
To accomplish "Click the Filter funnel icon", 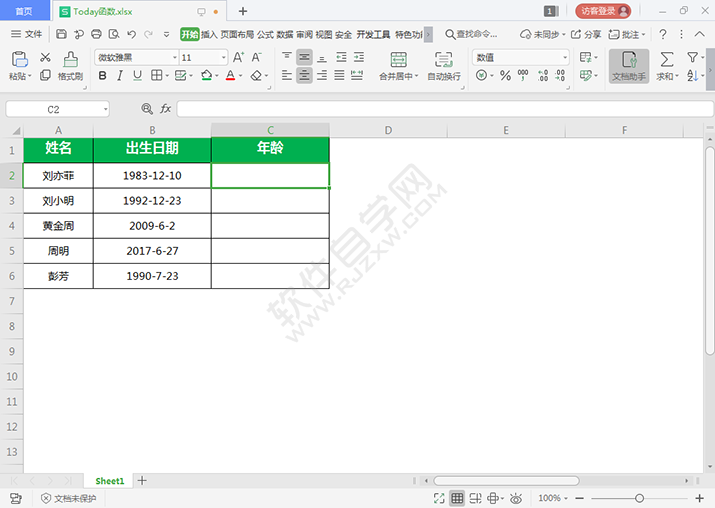I will (692, 57).
